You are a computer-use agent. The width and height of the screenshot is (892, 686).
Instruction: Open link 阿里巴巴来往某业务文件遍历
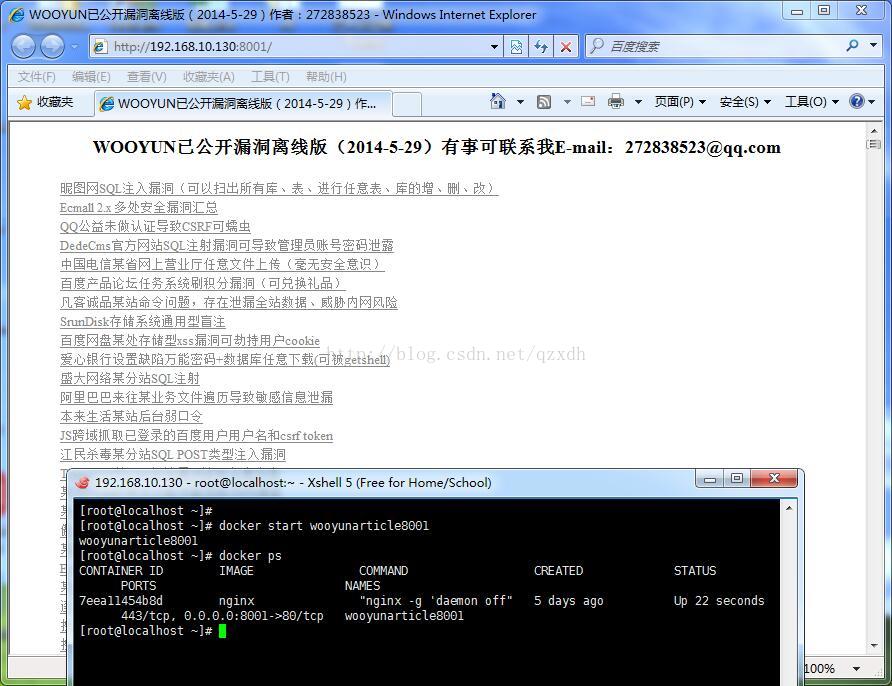click(196, 397)
